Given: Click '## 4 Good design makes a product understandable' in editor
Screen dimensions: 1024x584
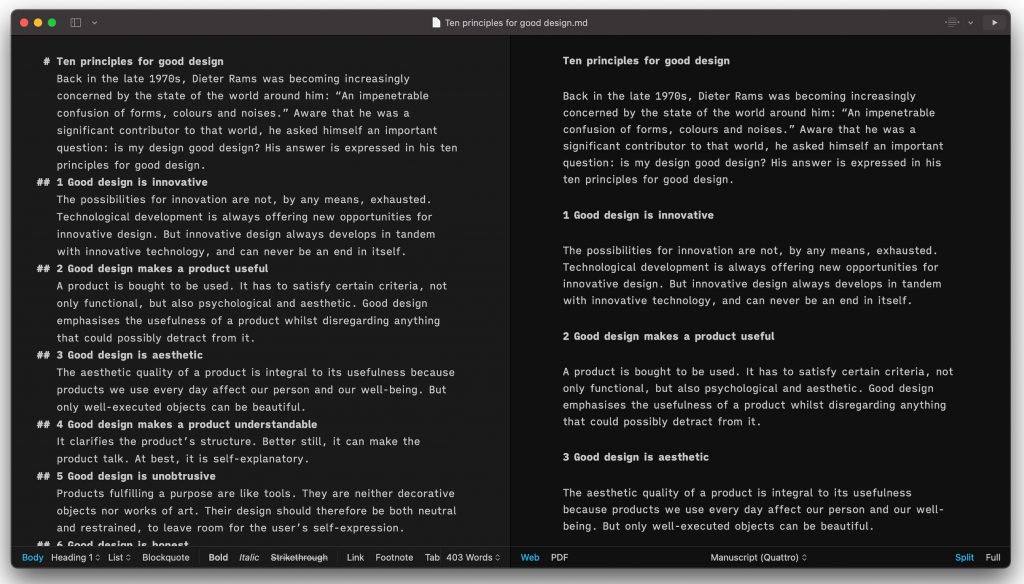Looking at the screenshot, I should (177, 425).
